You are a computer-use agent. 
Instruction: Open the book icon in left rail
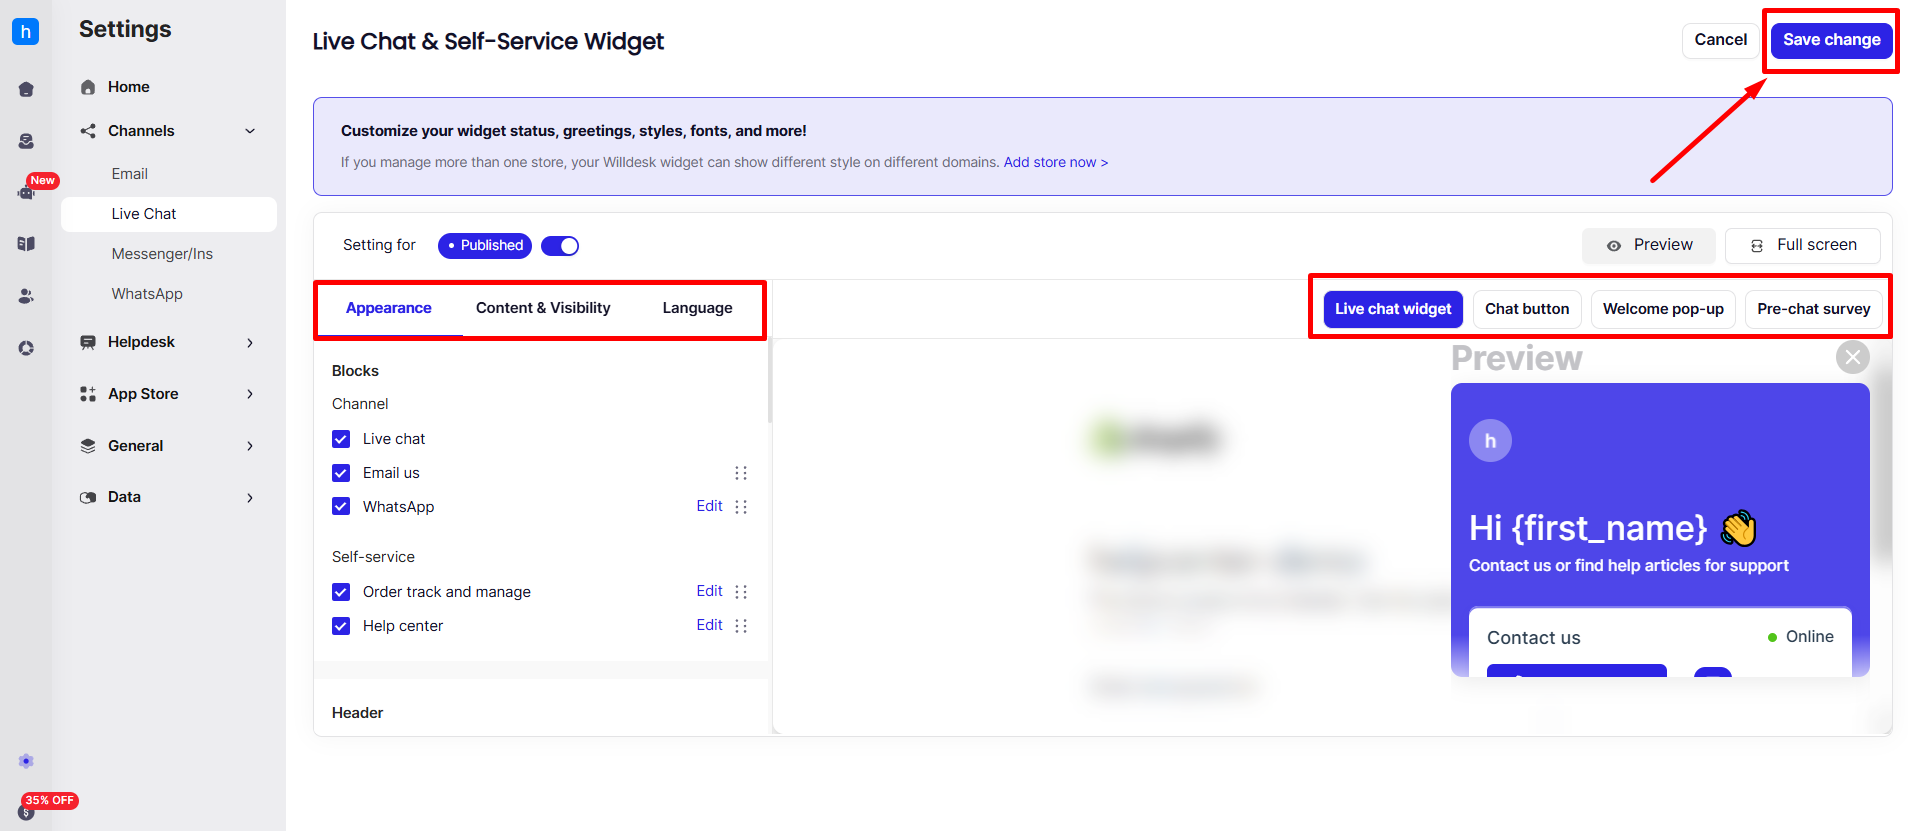pos(26,244)
